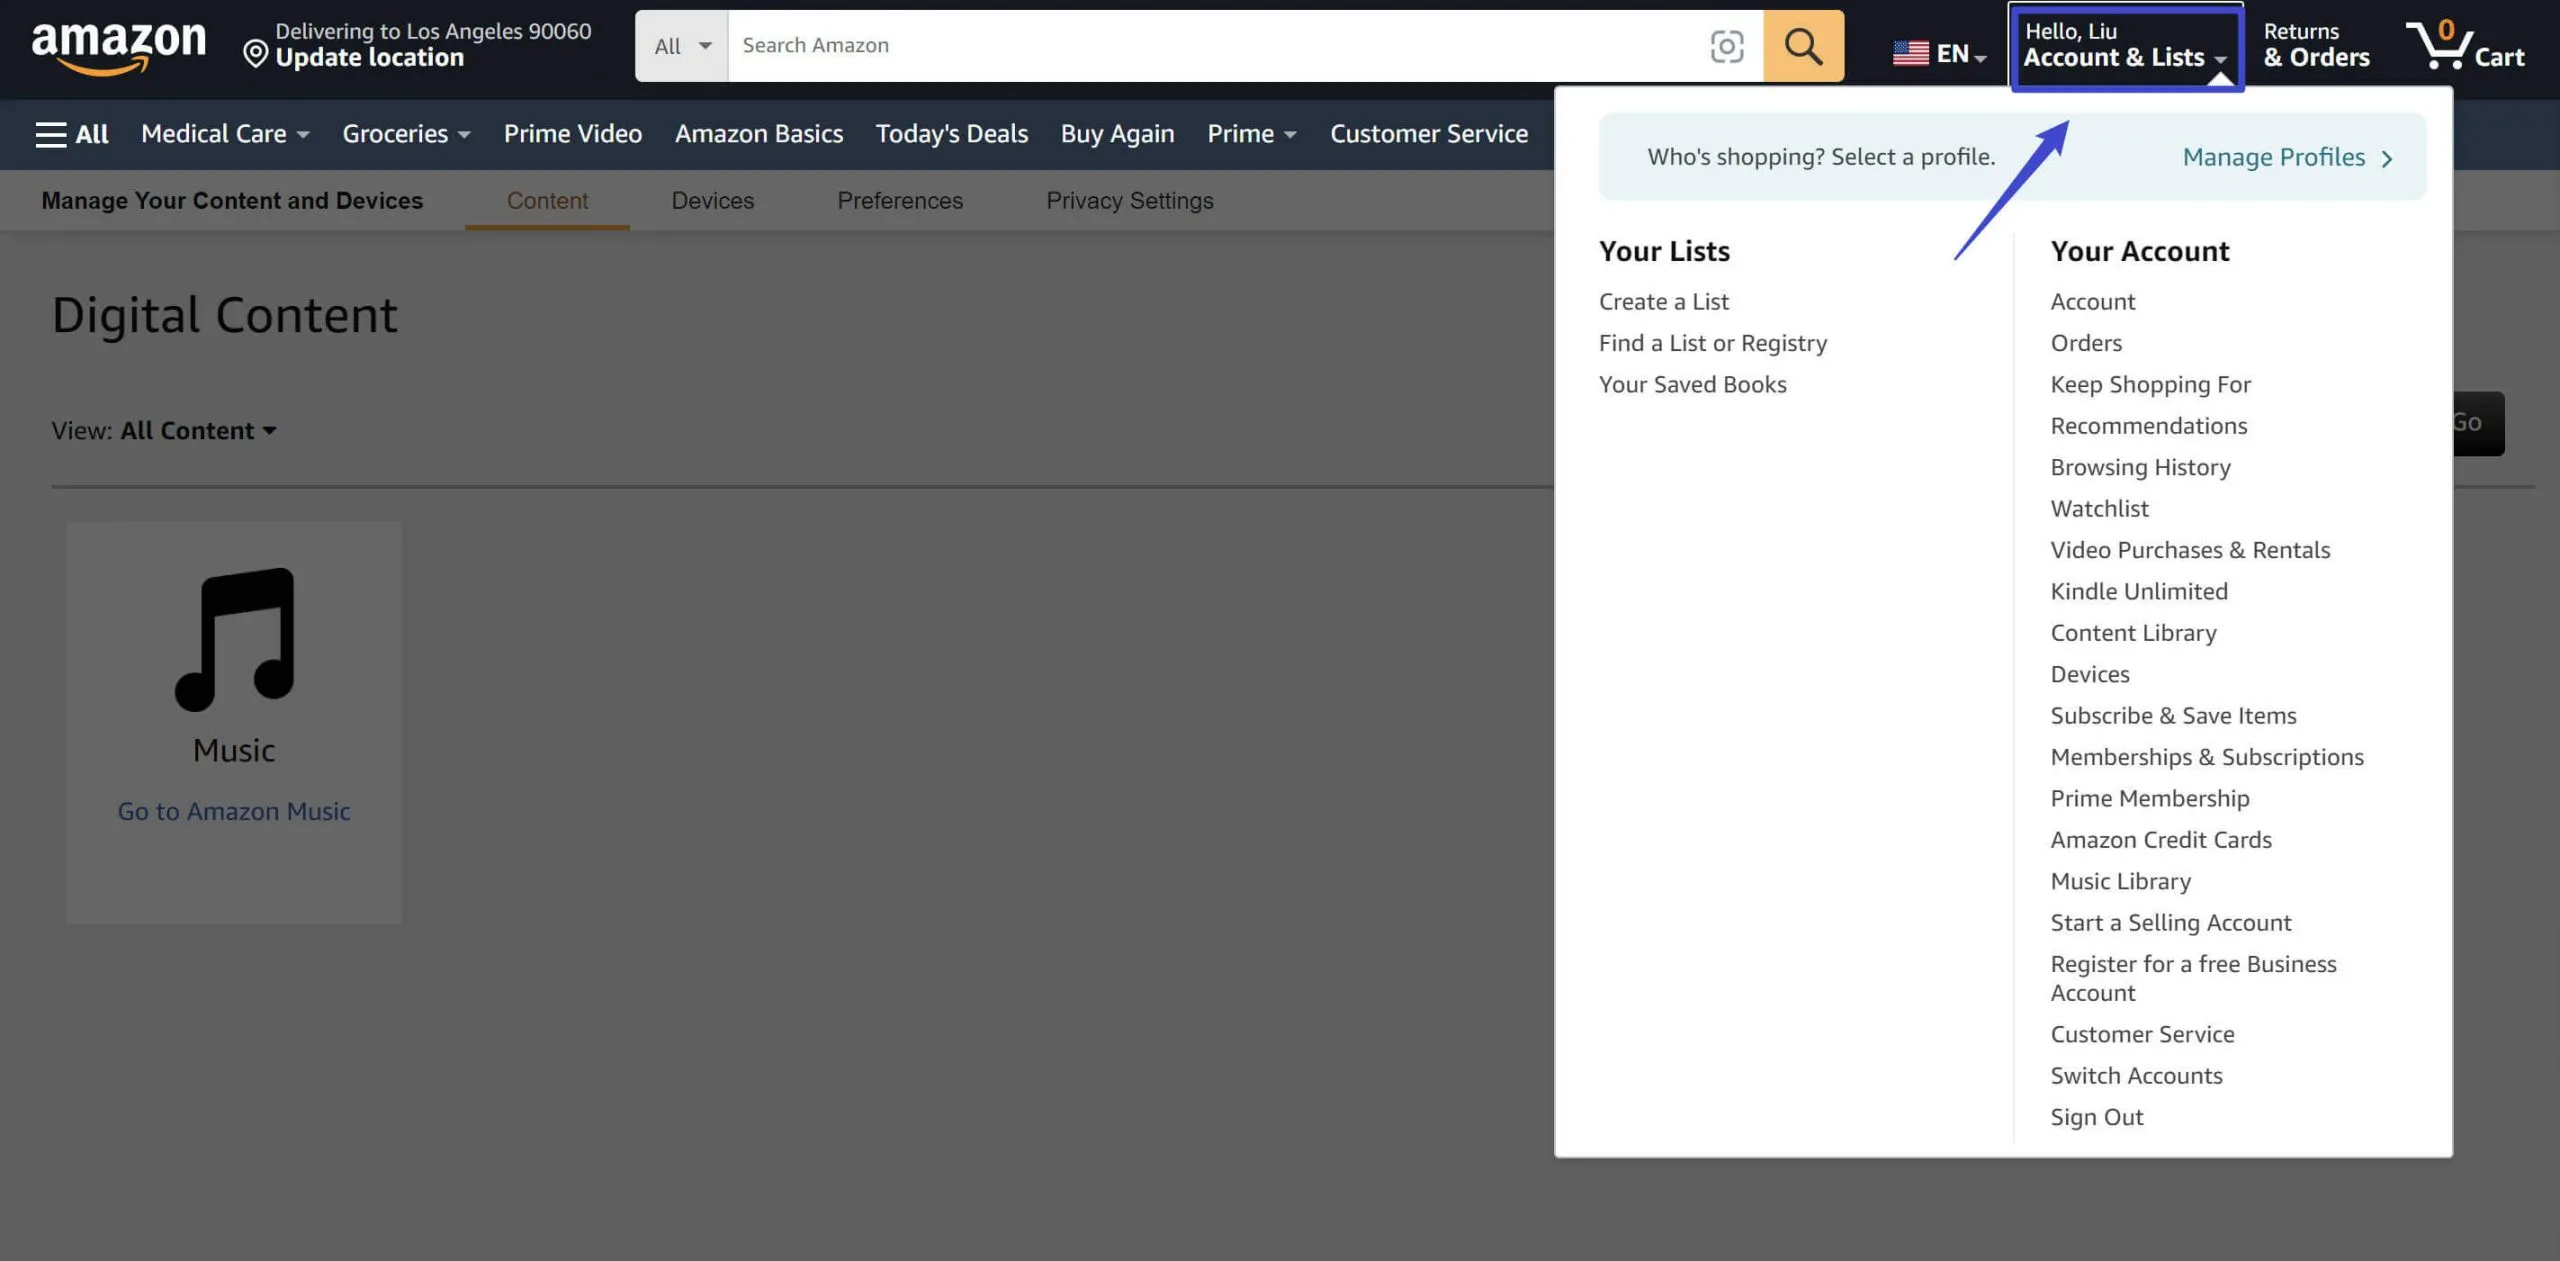2560x1261 pixels.
Task: Expand the Prime navigation dropdown
Action: click(x=1251, y=134)
